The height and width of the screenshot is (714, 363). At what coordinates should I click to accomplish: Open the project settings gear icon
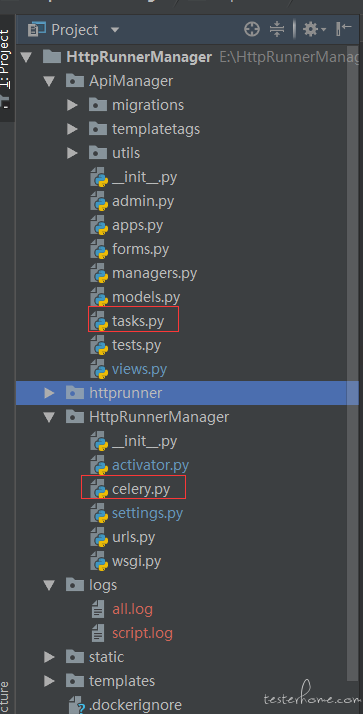pos(312,30)
